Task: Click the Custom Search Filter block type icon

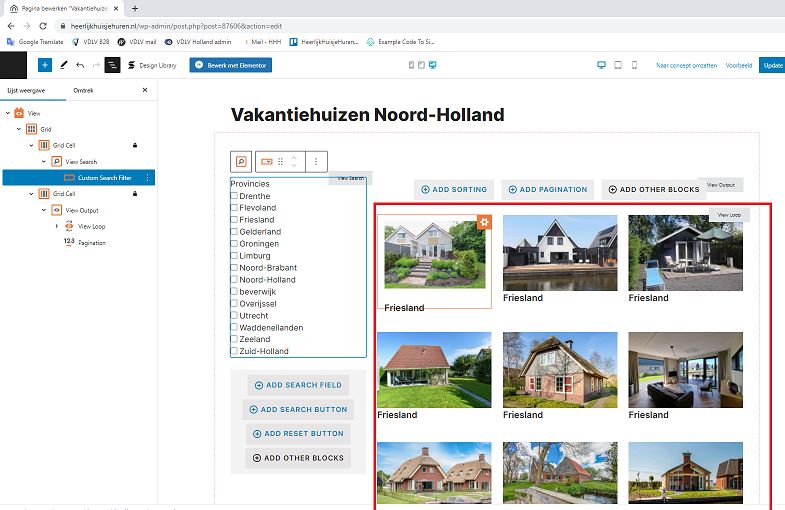Action: (x=267, y=162)
